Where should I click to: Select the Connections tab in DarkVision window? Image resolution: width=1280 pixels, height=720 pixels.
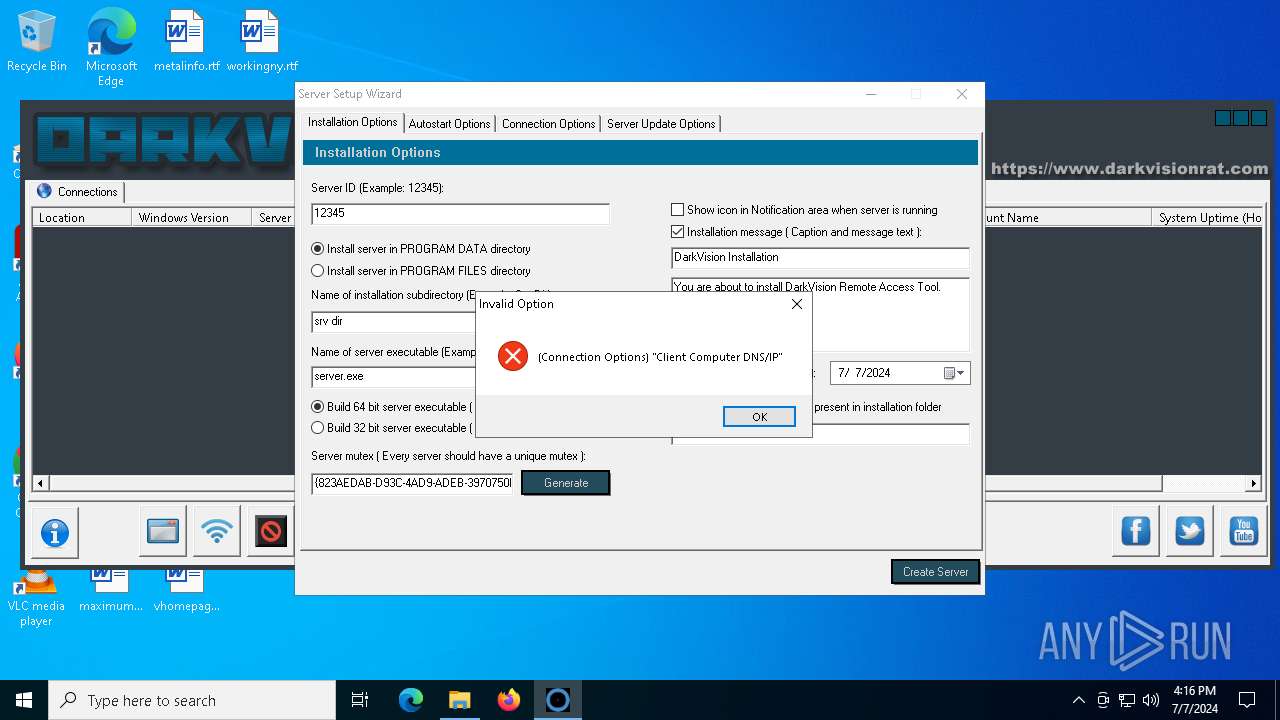pos(77,191)
